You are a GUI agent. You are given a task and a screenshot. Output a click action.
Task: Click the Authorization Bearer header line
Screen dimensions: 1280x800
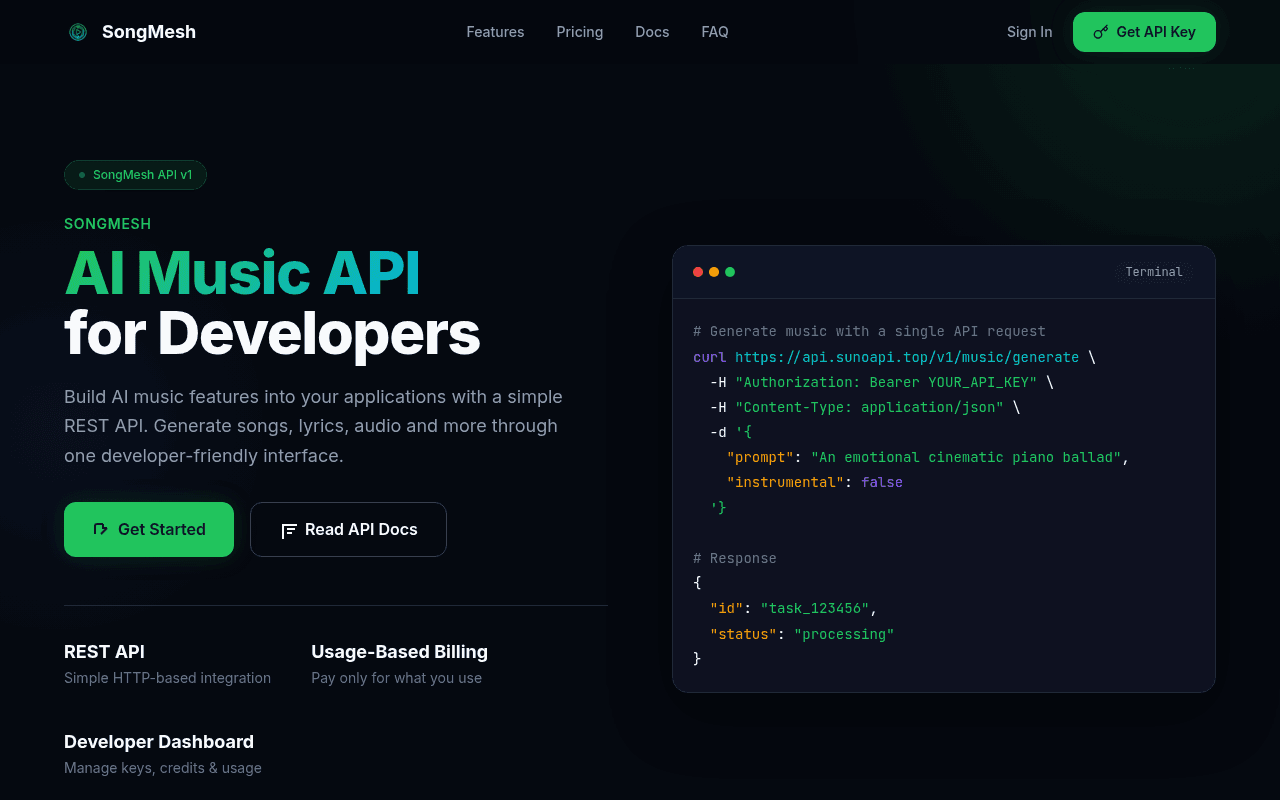click(x=882, y=382)
